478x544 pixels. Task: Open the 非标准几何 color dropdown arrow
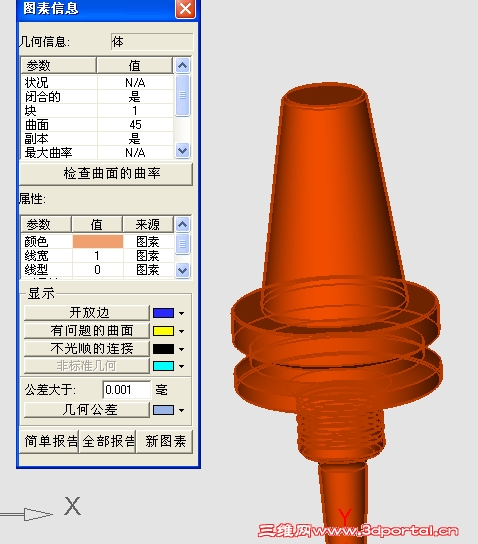click(181, 366)
